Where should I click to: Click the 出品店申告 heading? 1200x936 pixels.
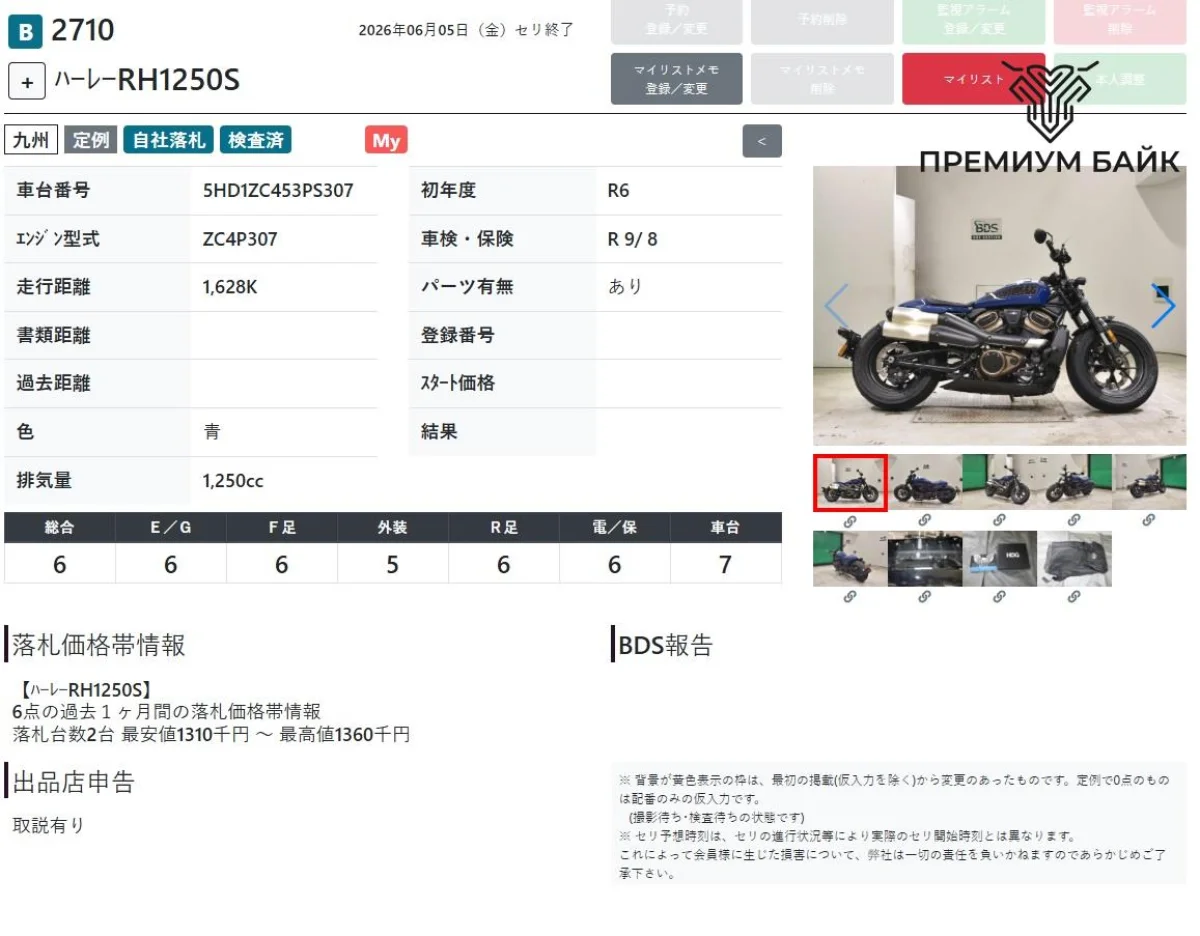coord(73,781)
